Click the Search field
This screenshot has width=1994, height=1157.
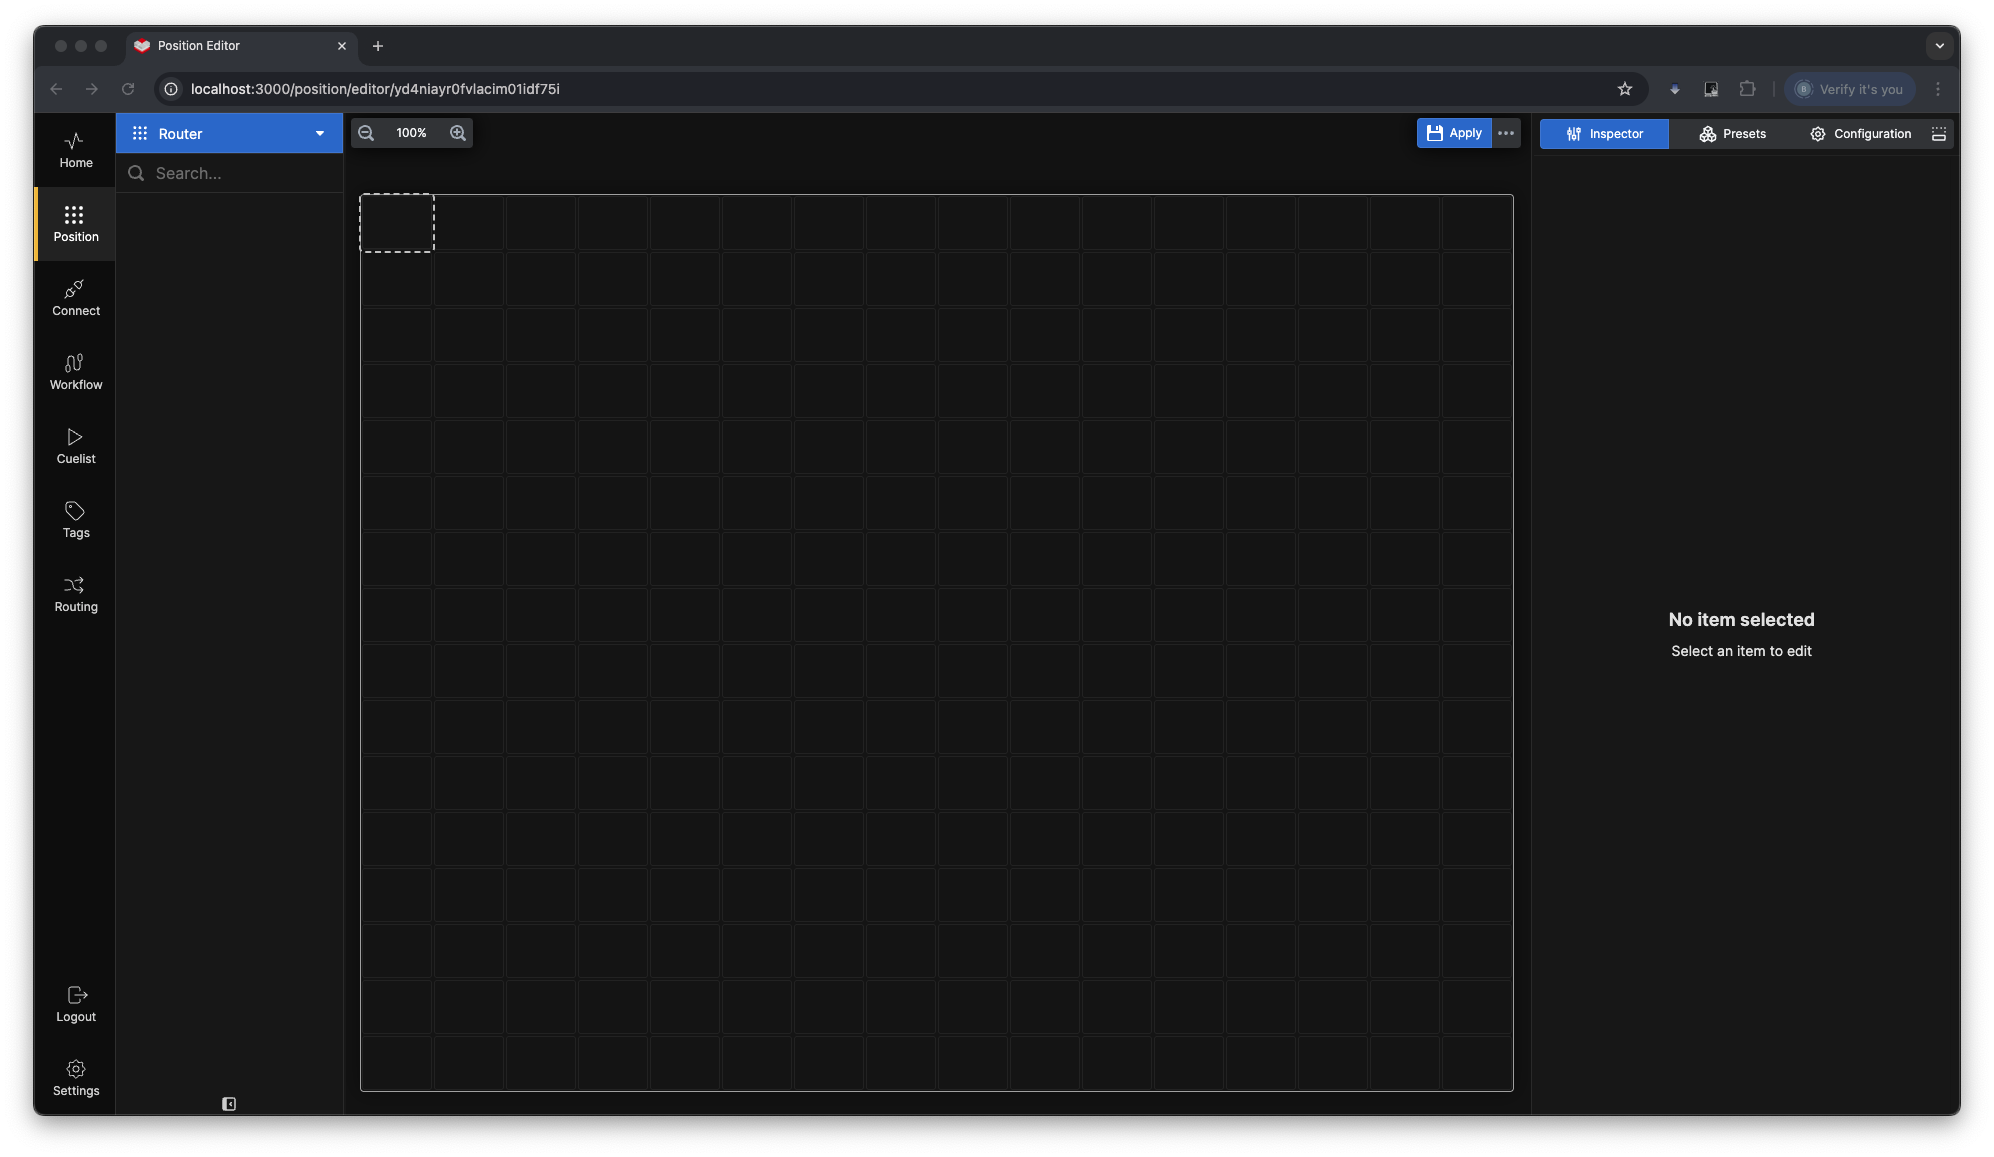pyautogui.click(x=229, y=173)
